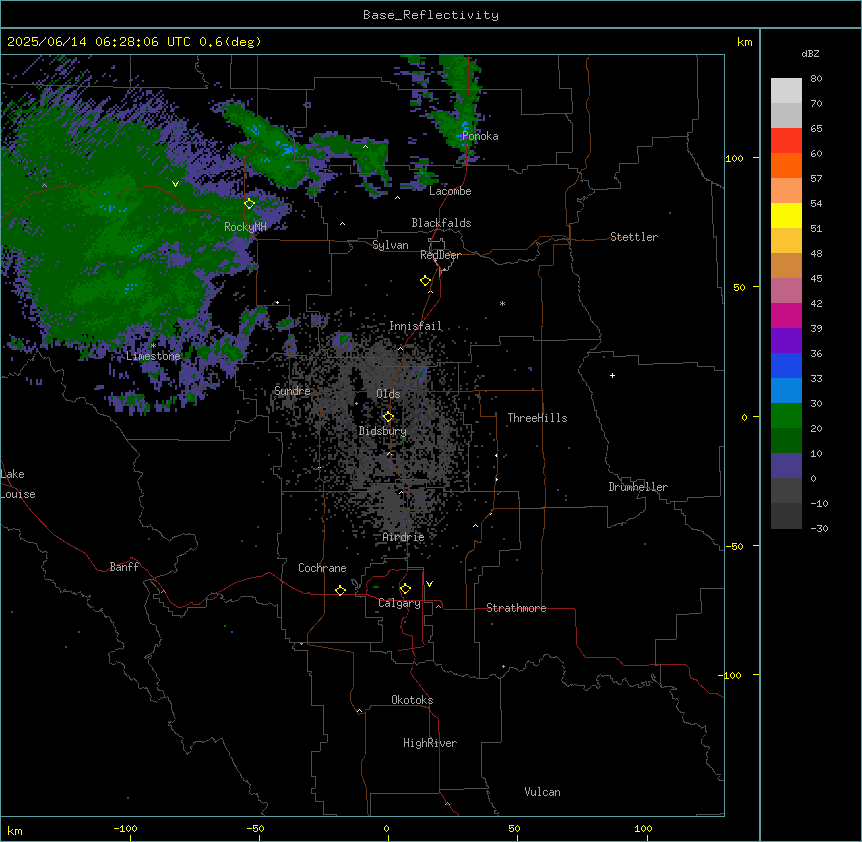Select the bright green 20-30 dBZ legend swatch
862x842 pixels.
click(786, 416)
